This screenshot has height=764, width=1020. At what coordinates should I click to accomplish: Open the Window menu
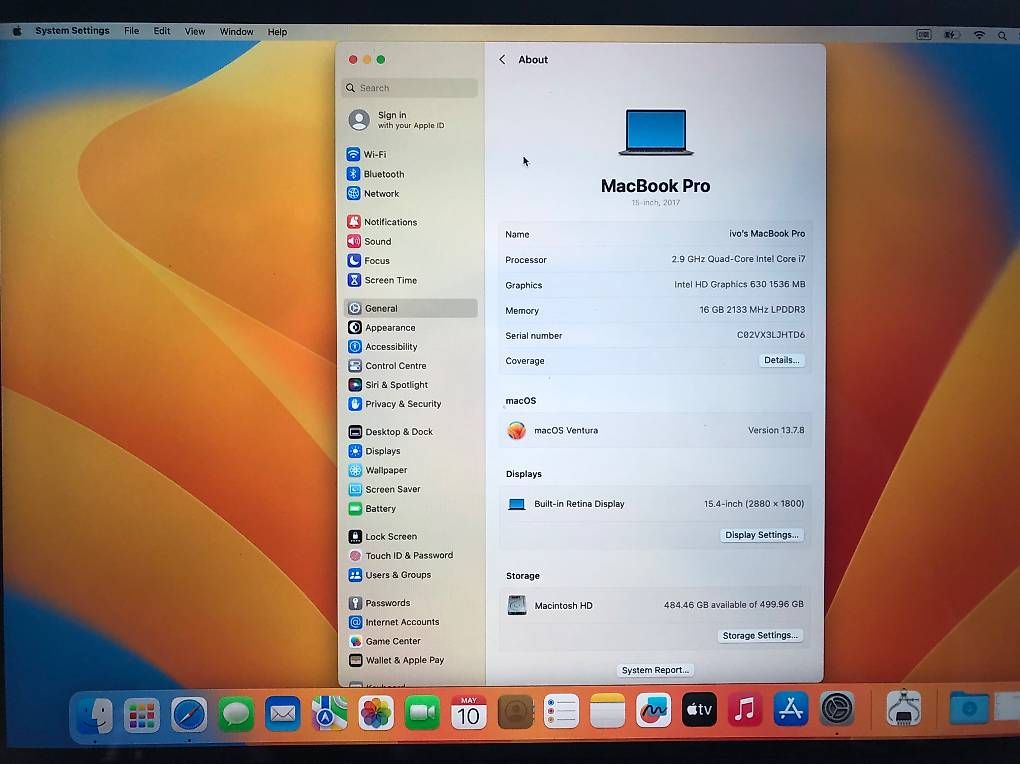tap(236, 31)
